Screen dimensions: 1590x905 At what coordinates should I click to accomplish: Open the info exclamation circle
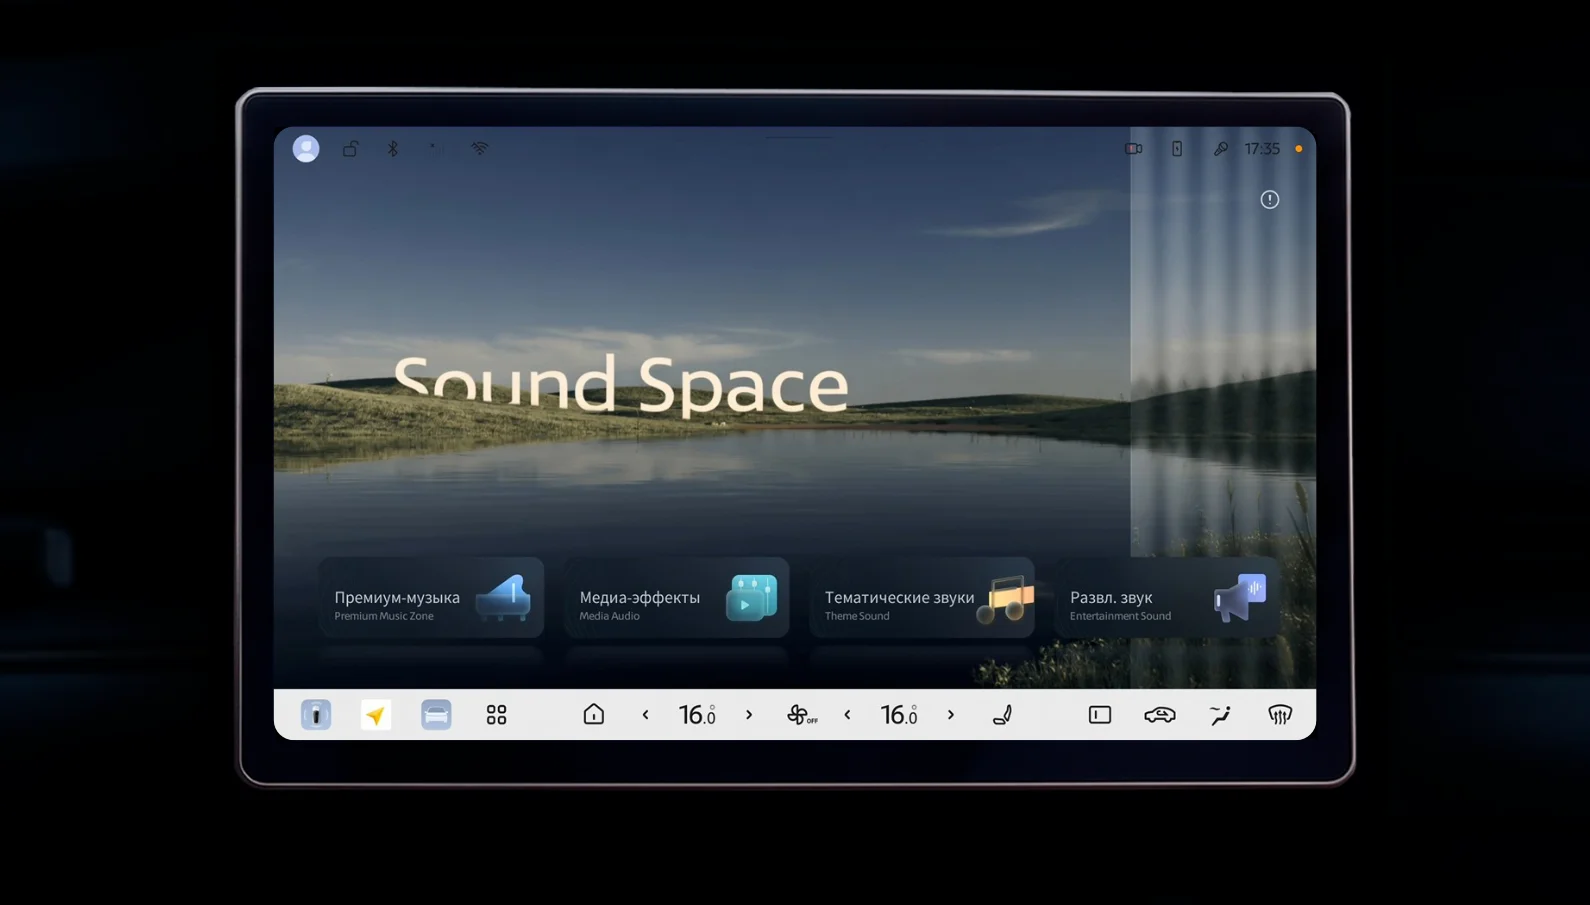[x=1270, y=200]
